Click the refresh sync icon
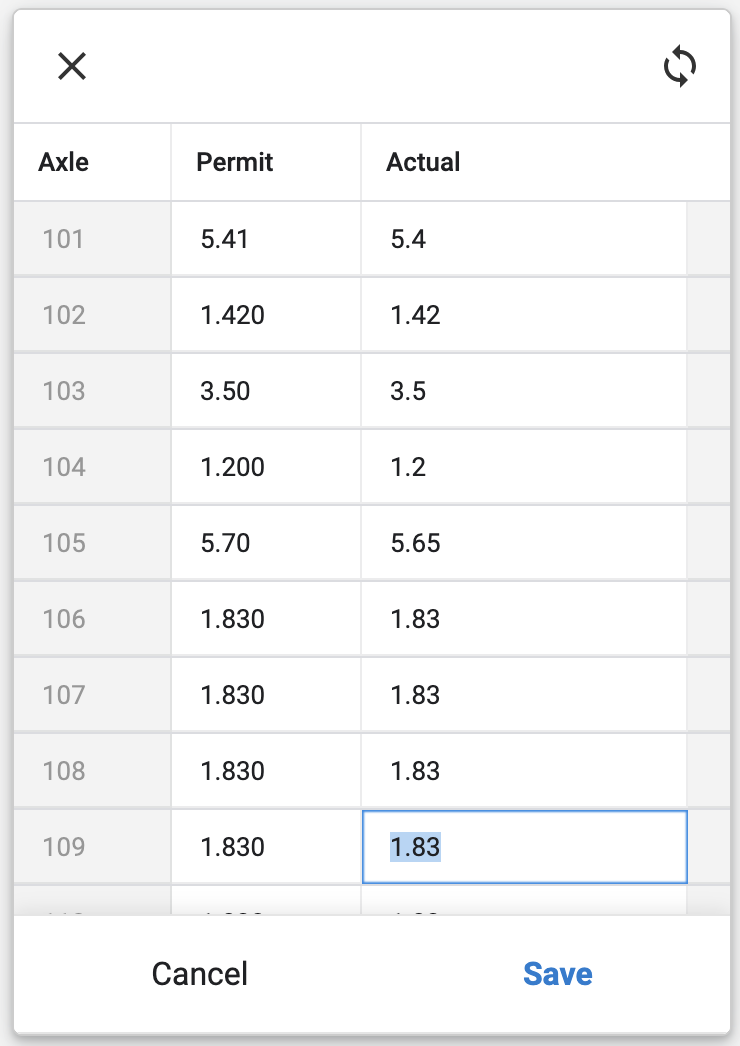 [680, 67]
